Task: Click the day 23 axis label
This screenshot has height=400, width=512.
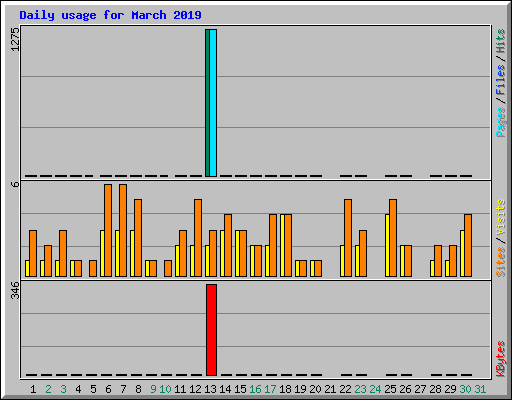Action: (x=360, y=389)
